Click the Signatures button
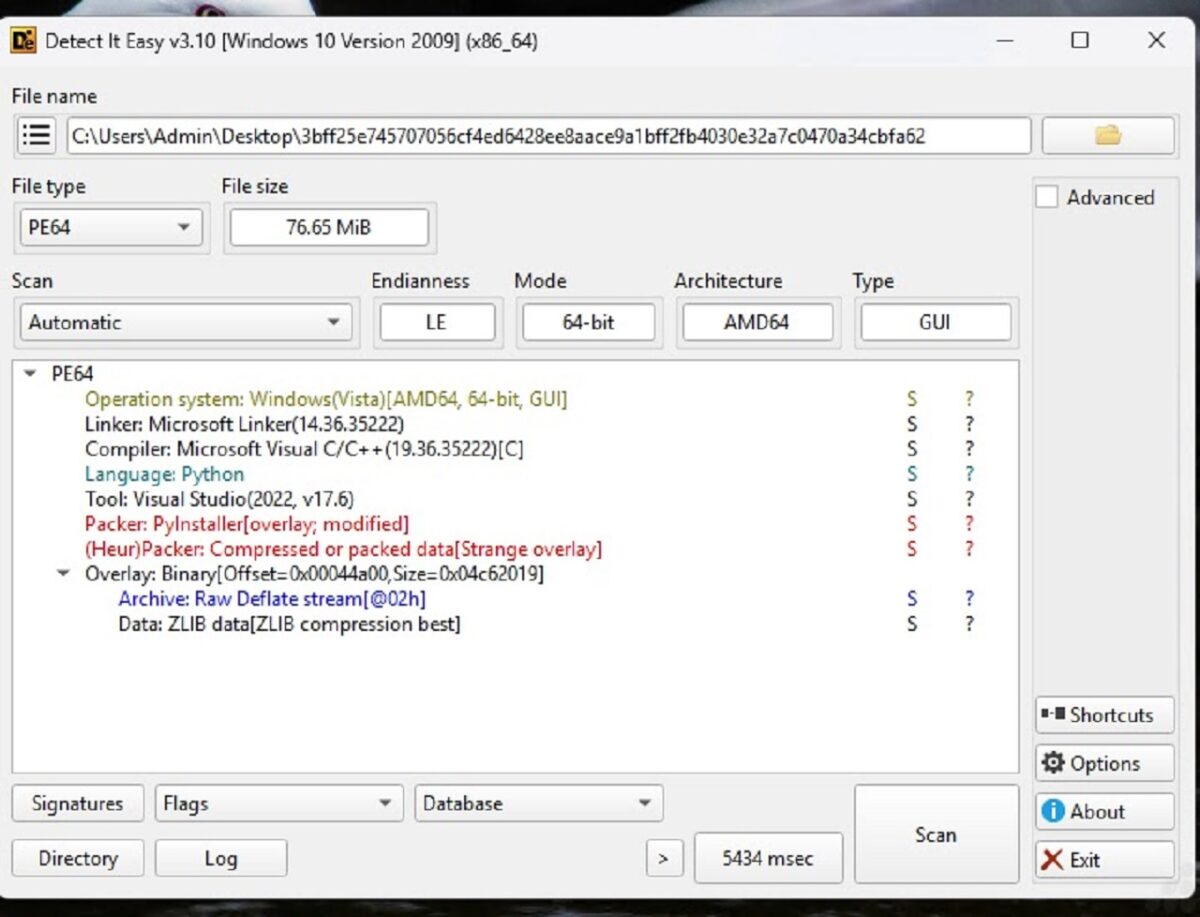 [x=77, y=803]
